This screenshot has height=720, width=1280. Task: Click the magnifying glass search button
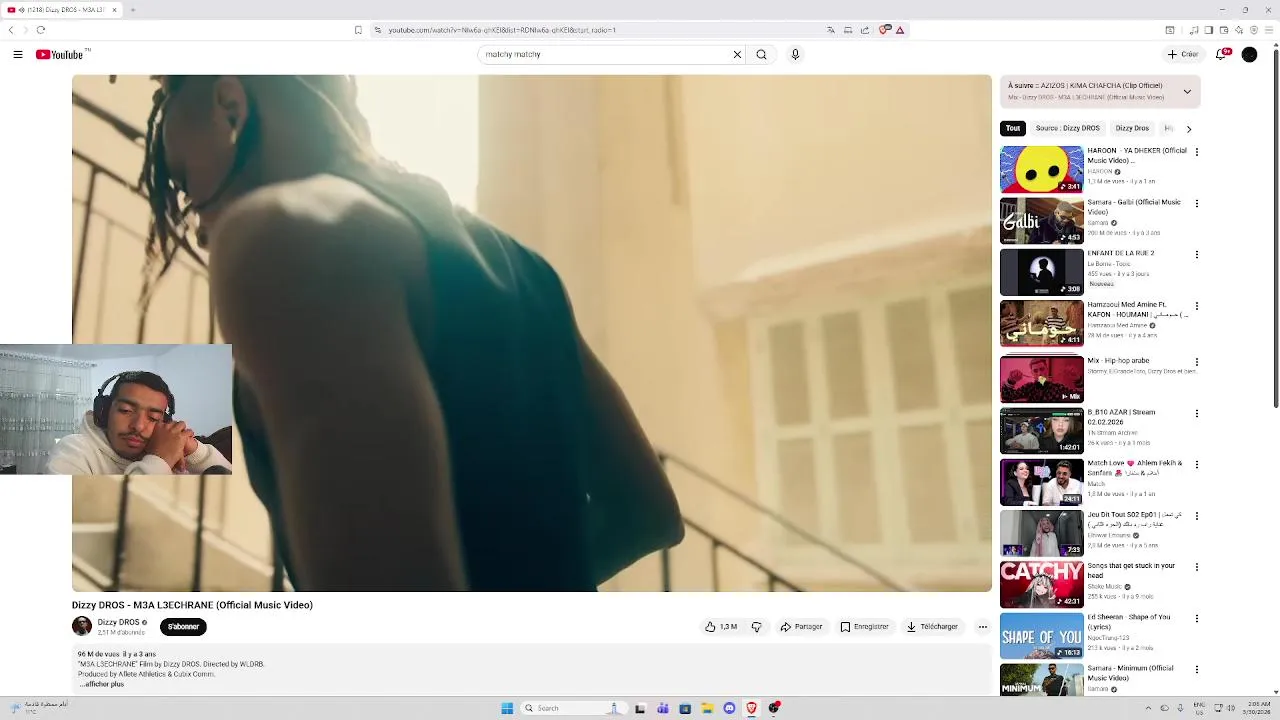pyautogui.click(x=761, y=55)
